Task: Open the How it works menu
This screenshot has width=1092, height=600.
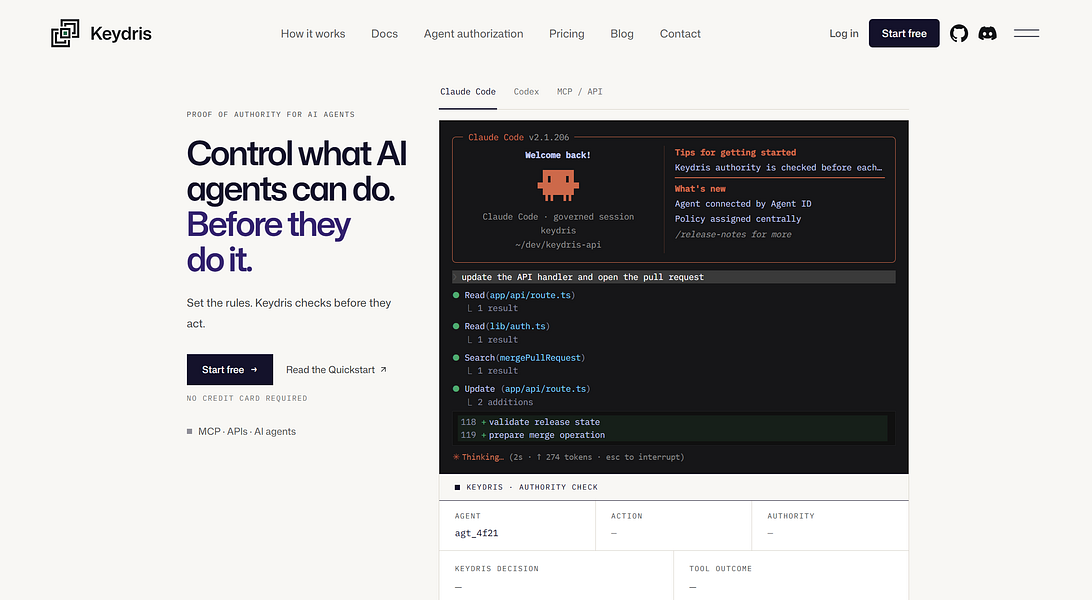Action: tap(313, 33)
